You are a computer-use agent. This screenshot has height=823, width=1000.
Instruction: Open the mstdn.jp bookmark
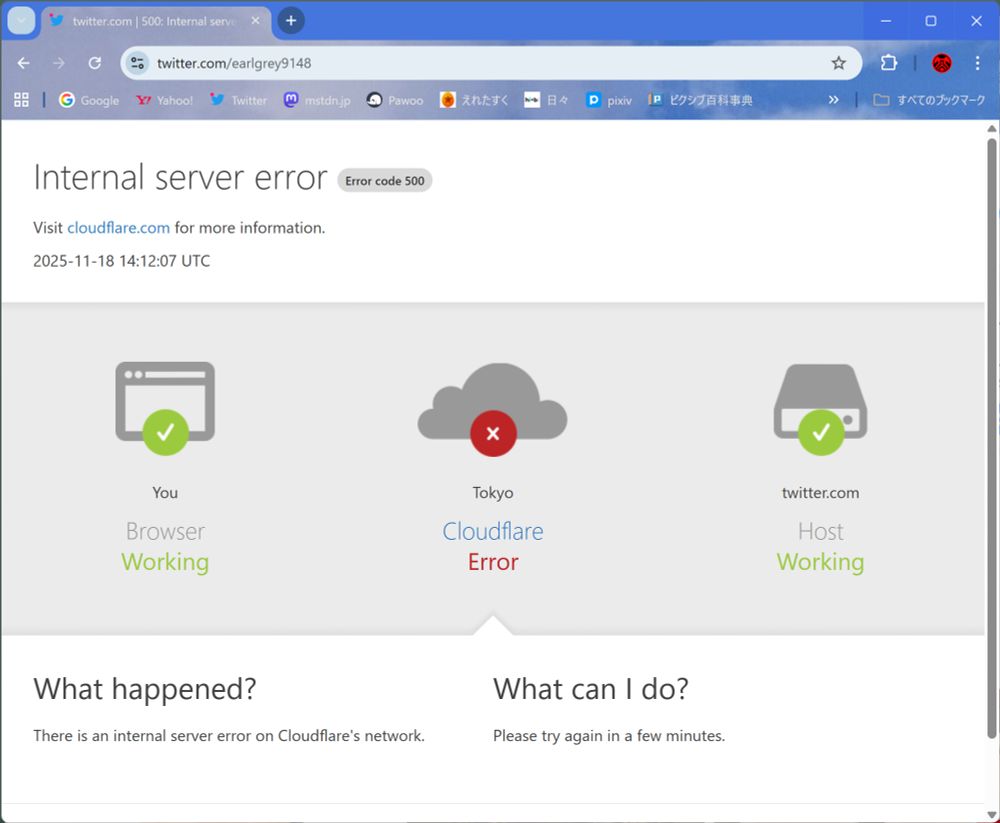pyautogui.click(x=318, y=100)
